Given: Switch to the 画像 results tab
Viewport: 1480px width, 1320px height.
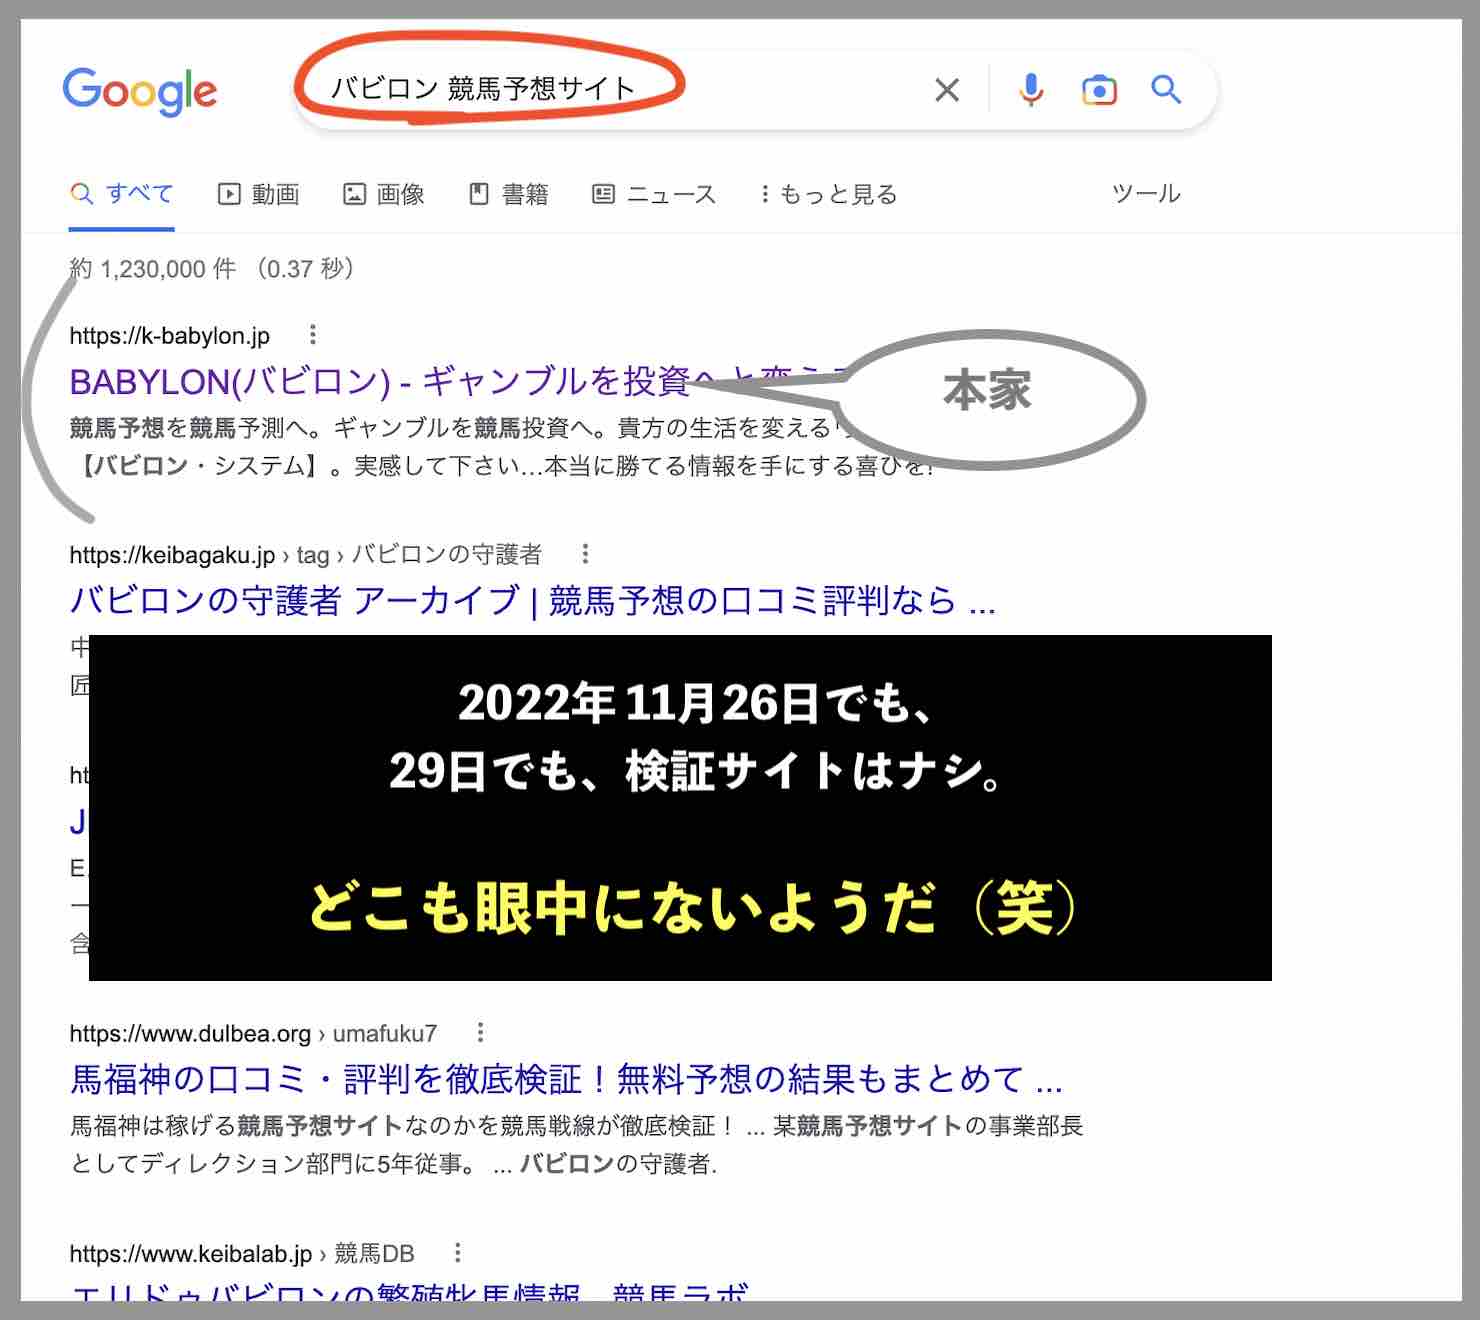Looking at the screenshot, I should tap(386, 194).
